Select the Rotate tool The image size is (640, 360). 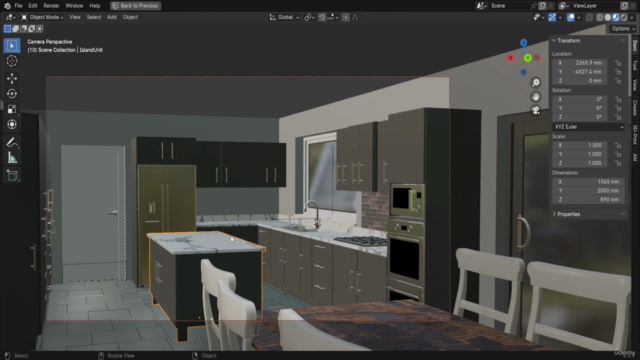(12, 93)
